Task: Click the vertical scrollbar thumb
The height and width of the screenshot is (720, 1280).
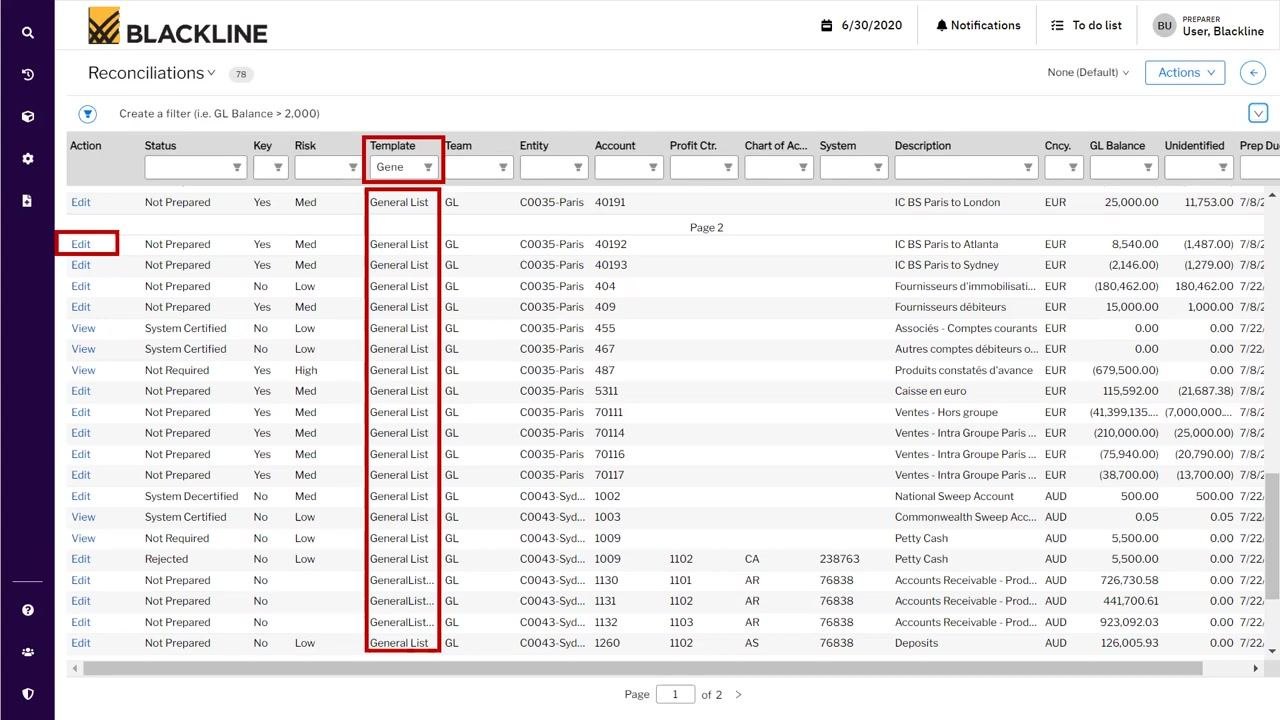Action: tap(1272, 534)
